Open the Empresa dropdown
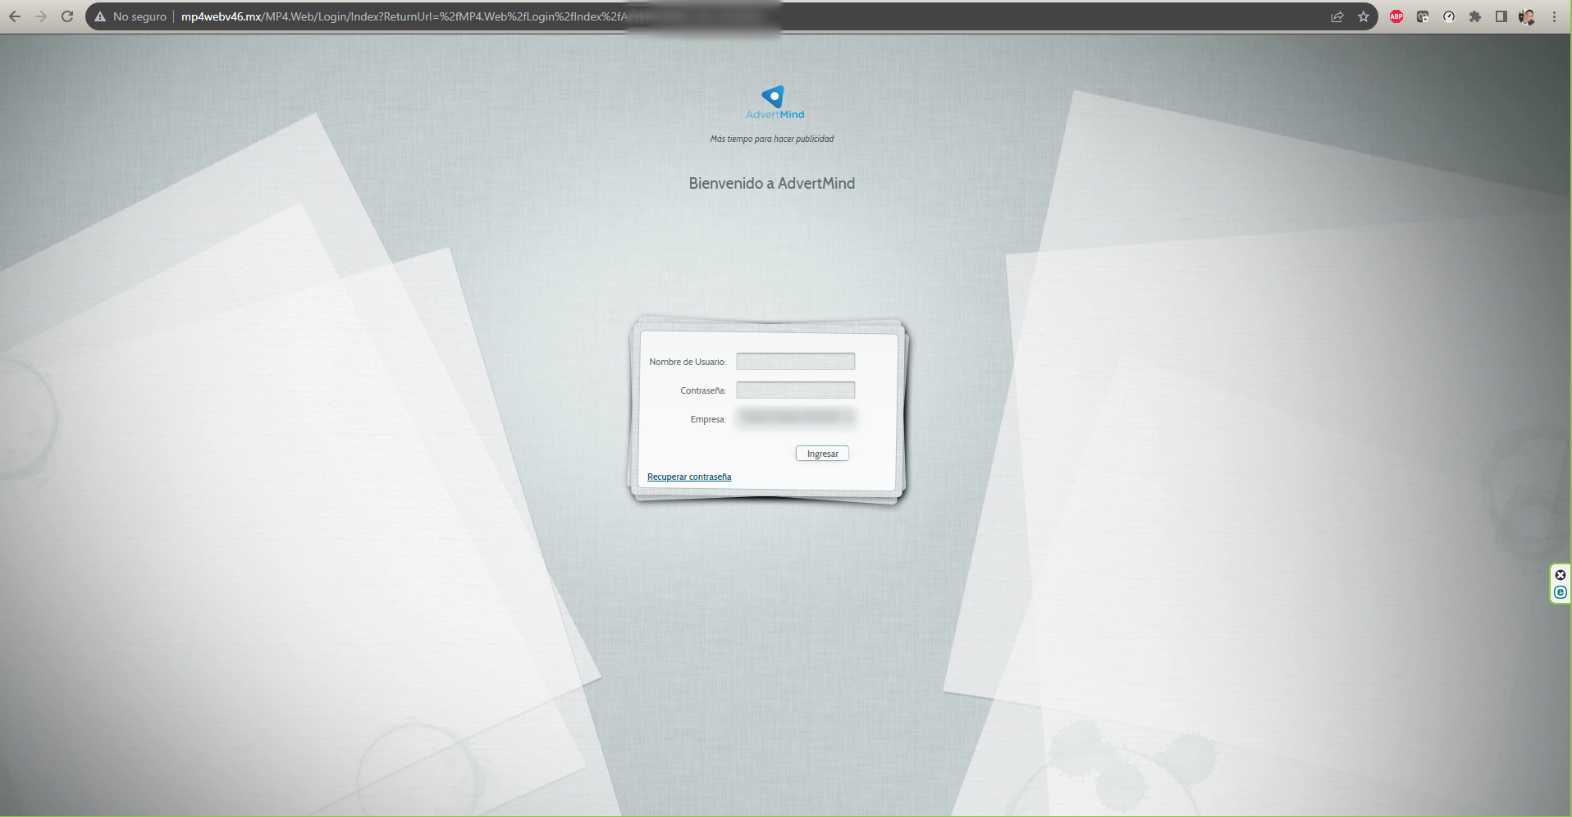Screen dimensions: 1572x817 tap(795, 418)
